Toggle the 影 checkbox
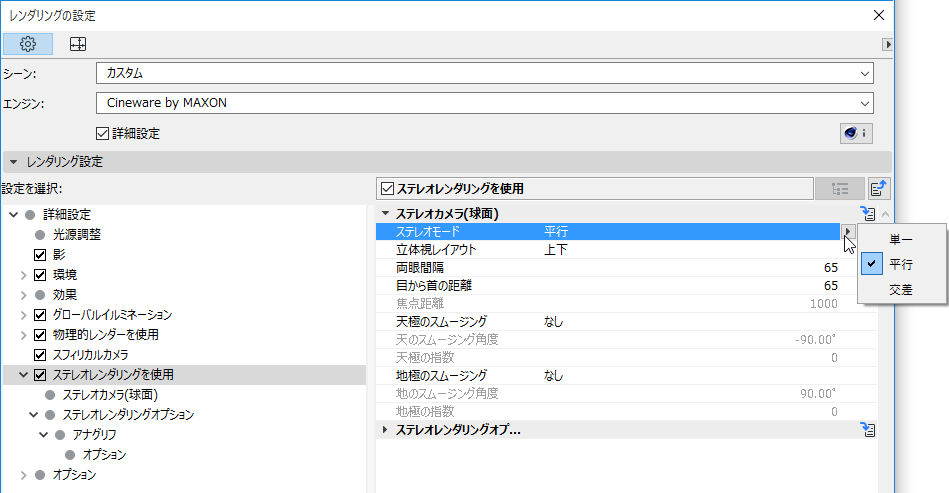Viewport: 949px width, 493px height. [40, 255]
